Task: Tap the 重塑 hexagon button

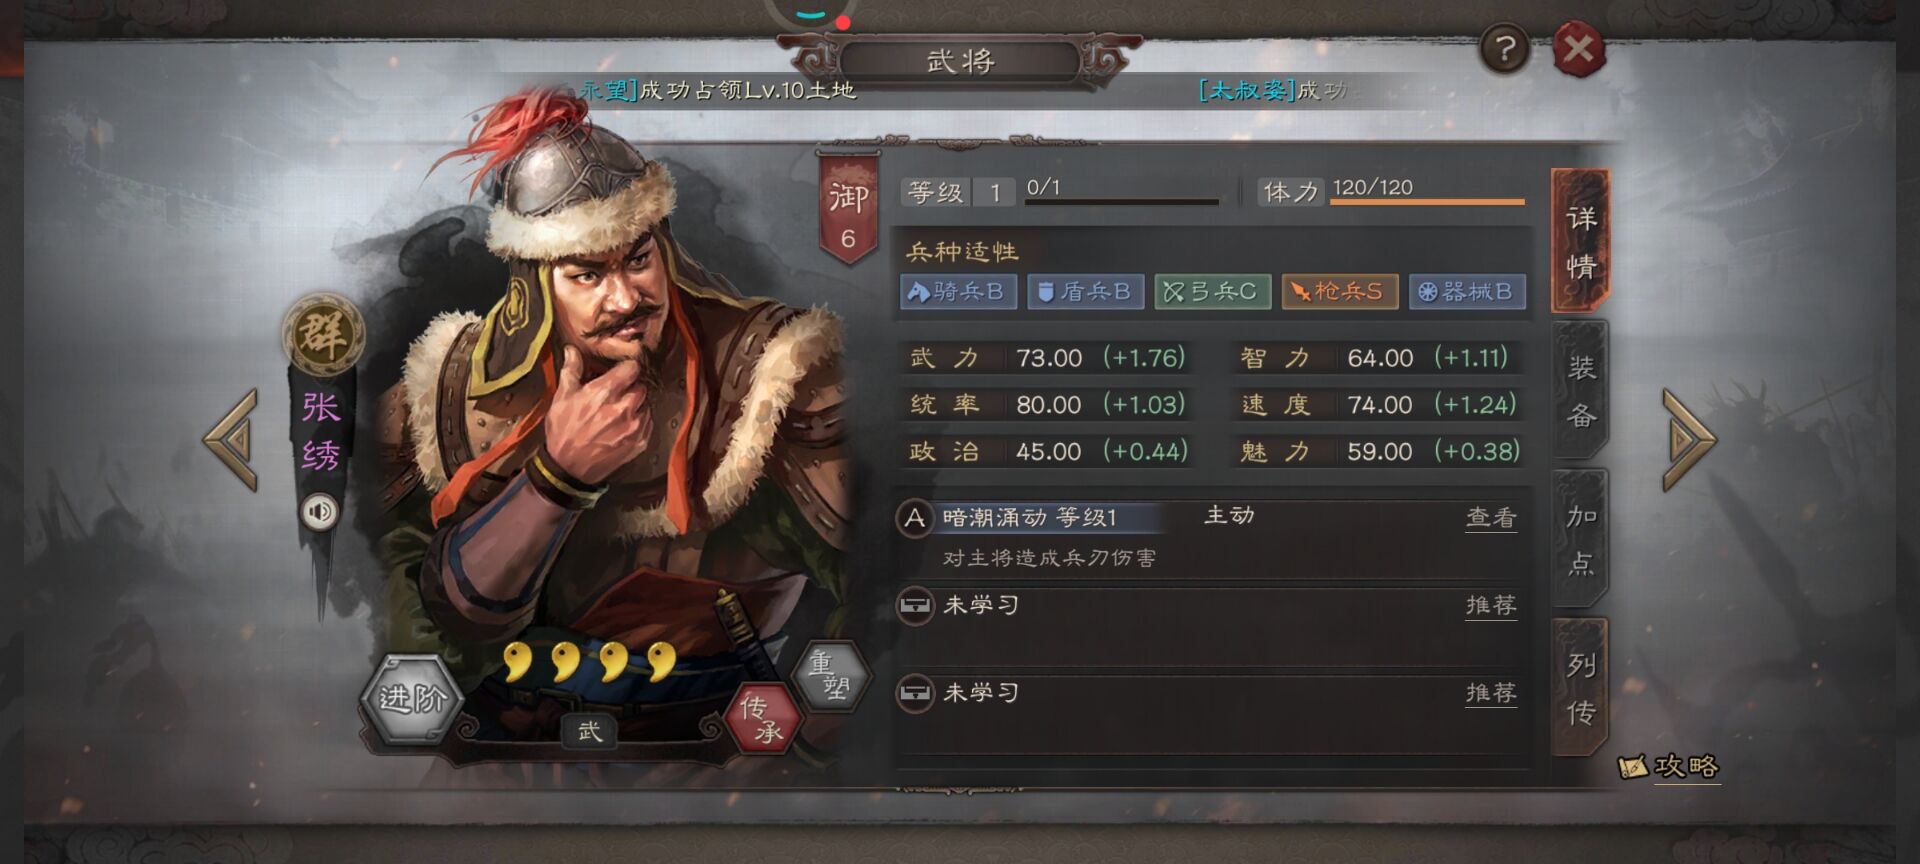Action: click(x=830, y=675)
